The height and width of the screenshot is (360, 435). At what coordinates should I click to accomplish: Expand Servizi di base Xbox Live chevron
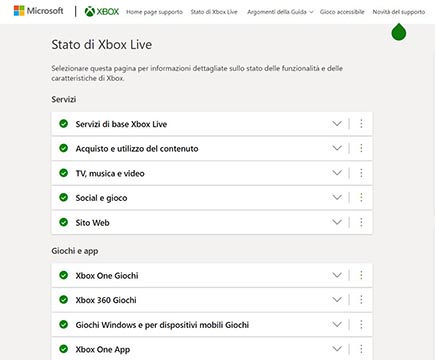[337, 124]
